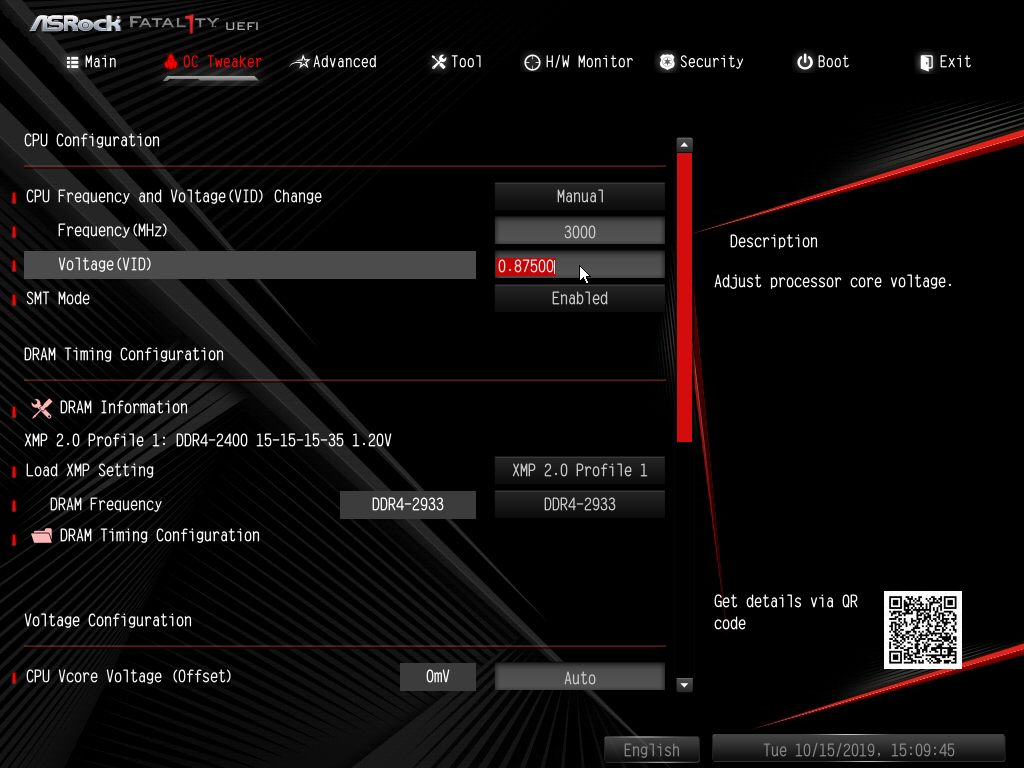The image size is (1024, 768).
Task: Open CPU Vcore Voltage Auto dropdown
Action: [579, 678]
